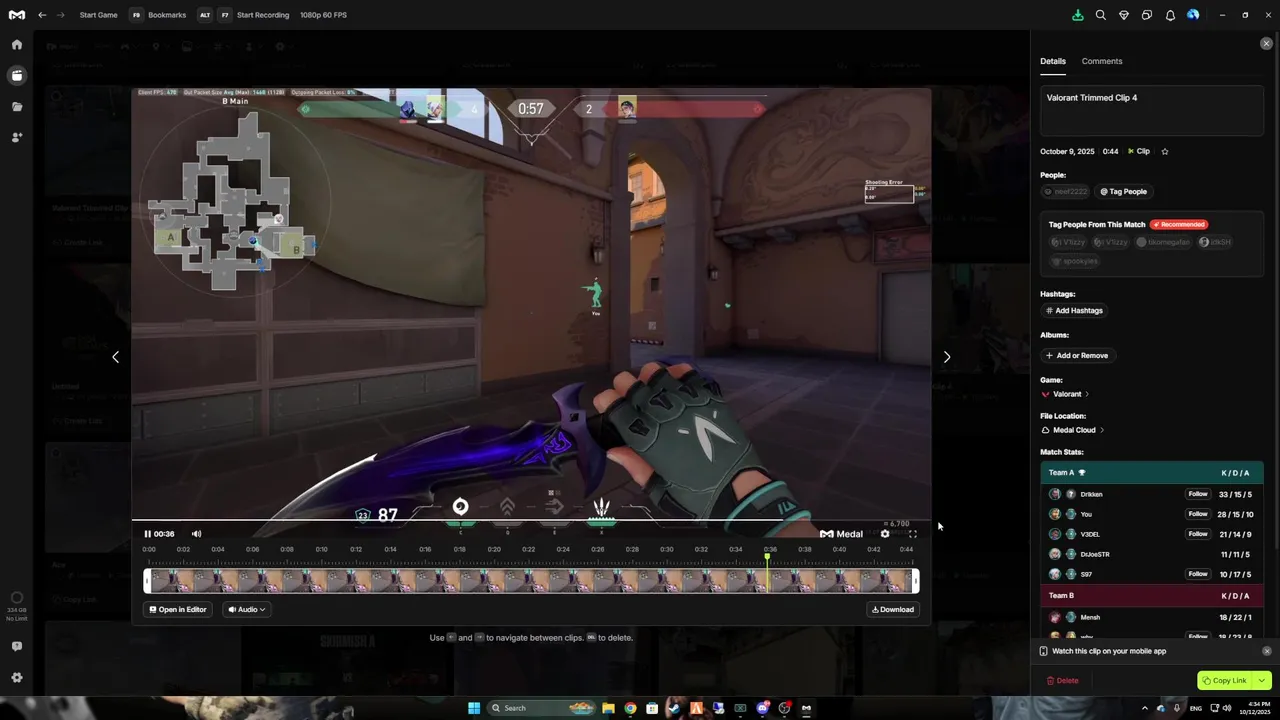1280x720 pixels.
Task: Click the taskbar Search box
Action: coord(540,708)
